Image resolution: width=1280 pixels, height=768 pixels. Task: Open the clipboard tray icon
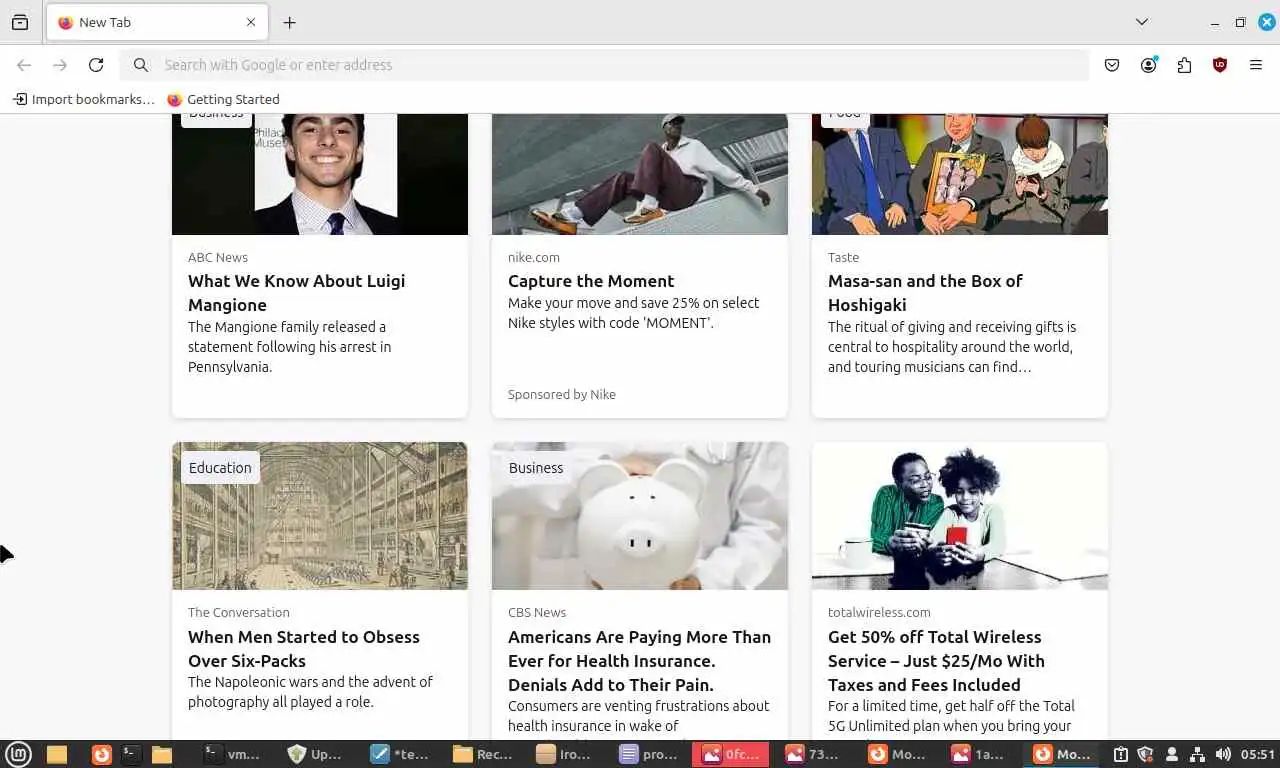[x=1121, y=754]
